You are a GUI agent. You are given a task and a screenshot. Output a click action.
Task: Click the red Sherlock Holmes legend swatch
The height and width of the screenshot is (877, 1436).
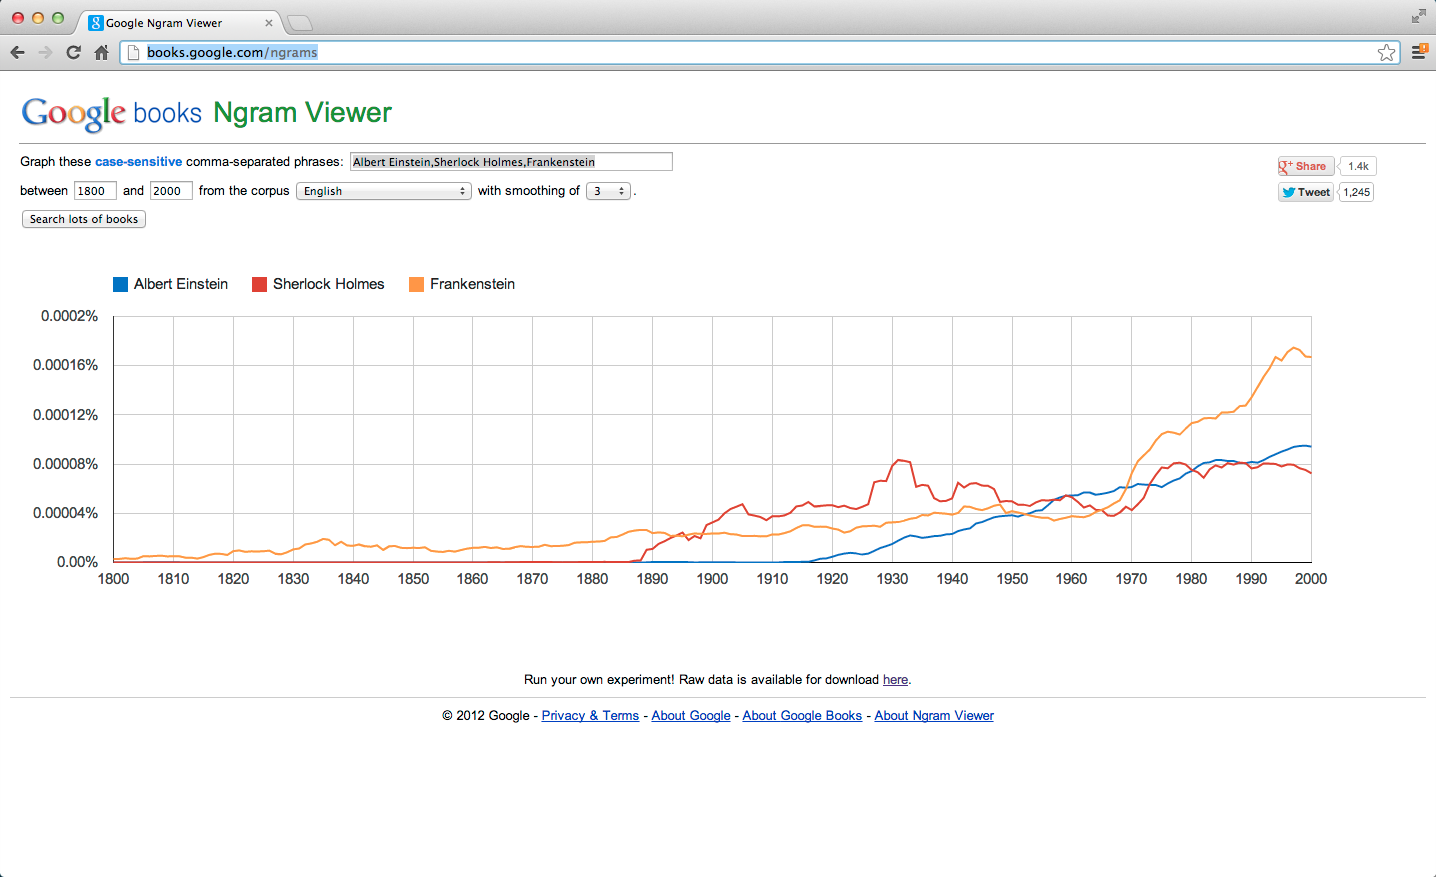point(259,284)
